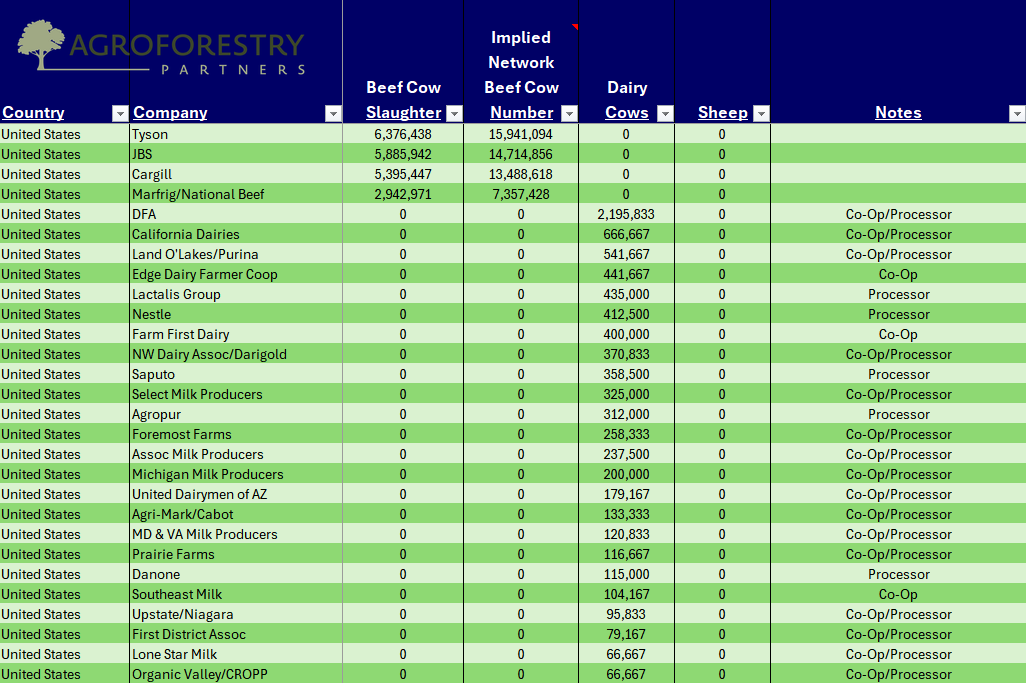Select the Notes cell in the Lactalis Group row
Screen dimensions: 1026x683
click(x=898, y=294)
